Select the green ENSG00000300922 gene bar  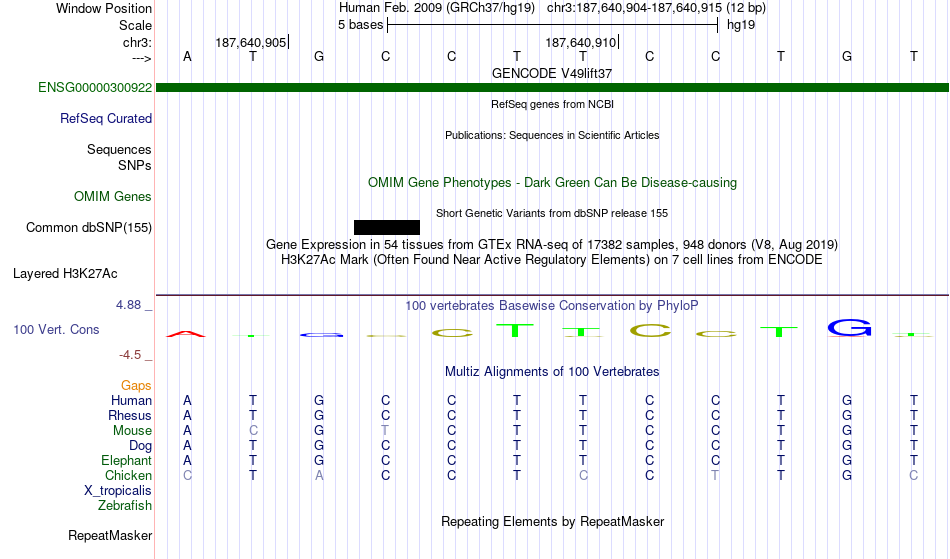click(x=553, y=88)
